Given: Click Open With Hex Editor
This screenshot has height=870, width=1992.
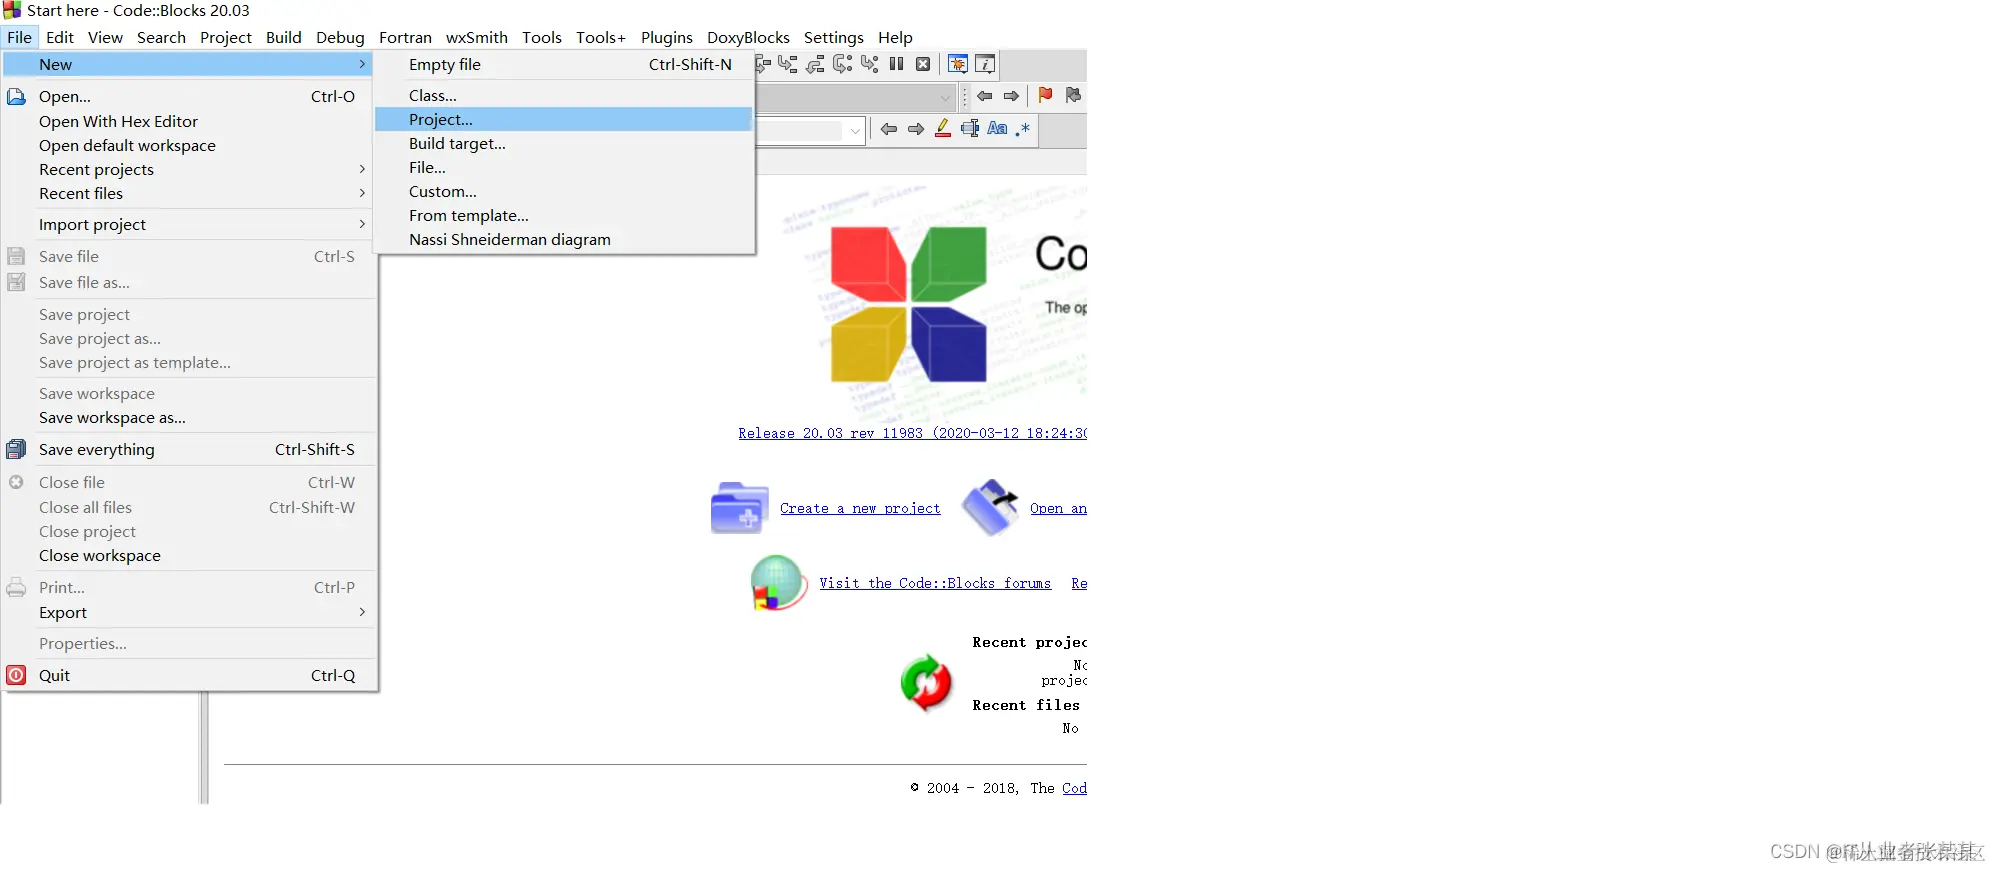Looking at the screenshot, I should [189, 121].
